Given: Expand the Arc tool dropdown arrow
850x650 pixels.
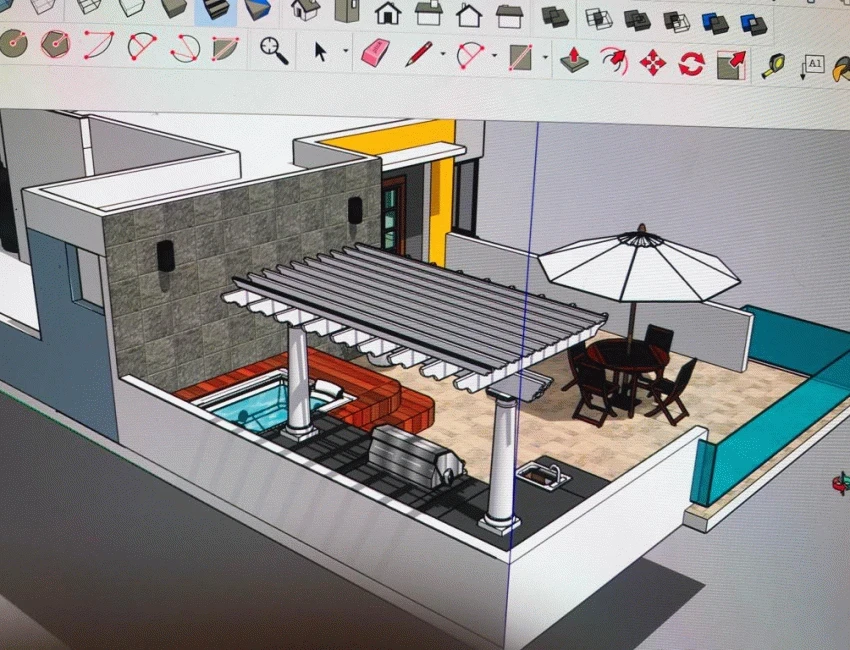Looking at the screenshot, I should (493, 56).
